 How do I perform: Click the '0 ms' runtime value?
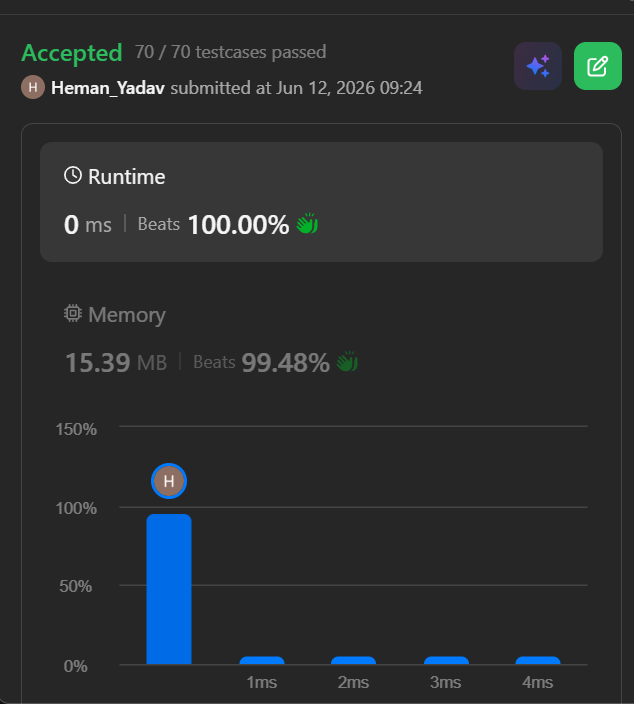point(88,224)
